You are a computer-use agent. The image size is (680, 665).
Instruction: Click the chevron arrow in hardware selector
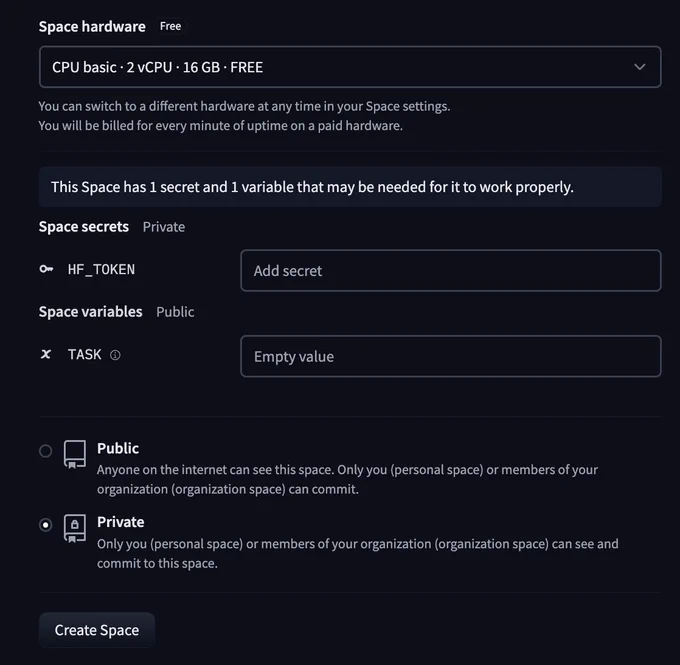pos(640,67)
